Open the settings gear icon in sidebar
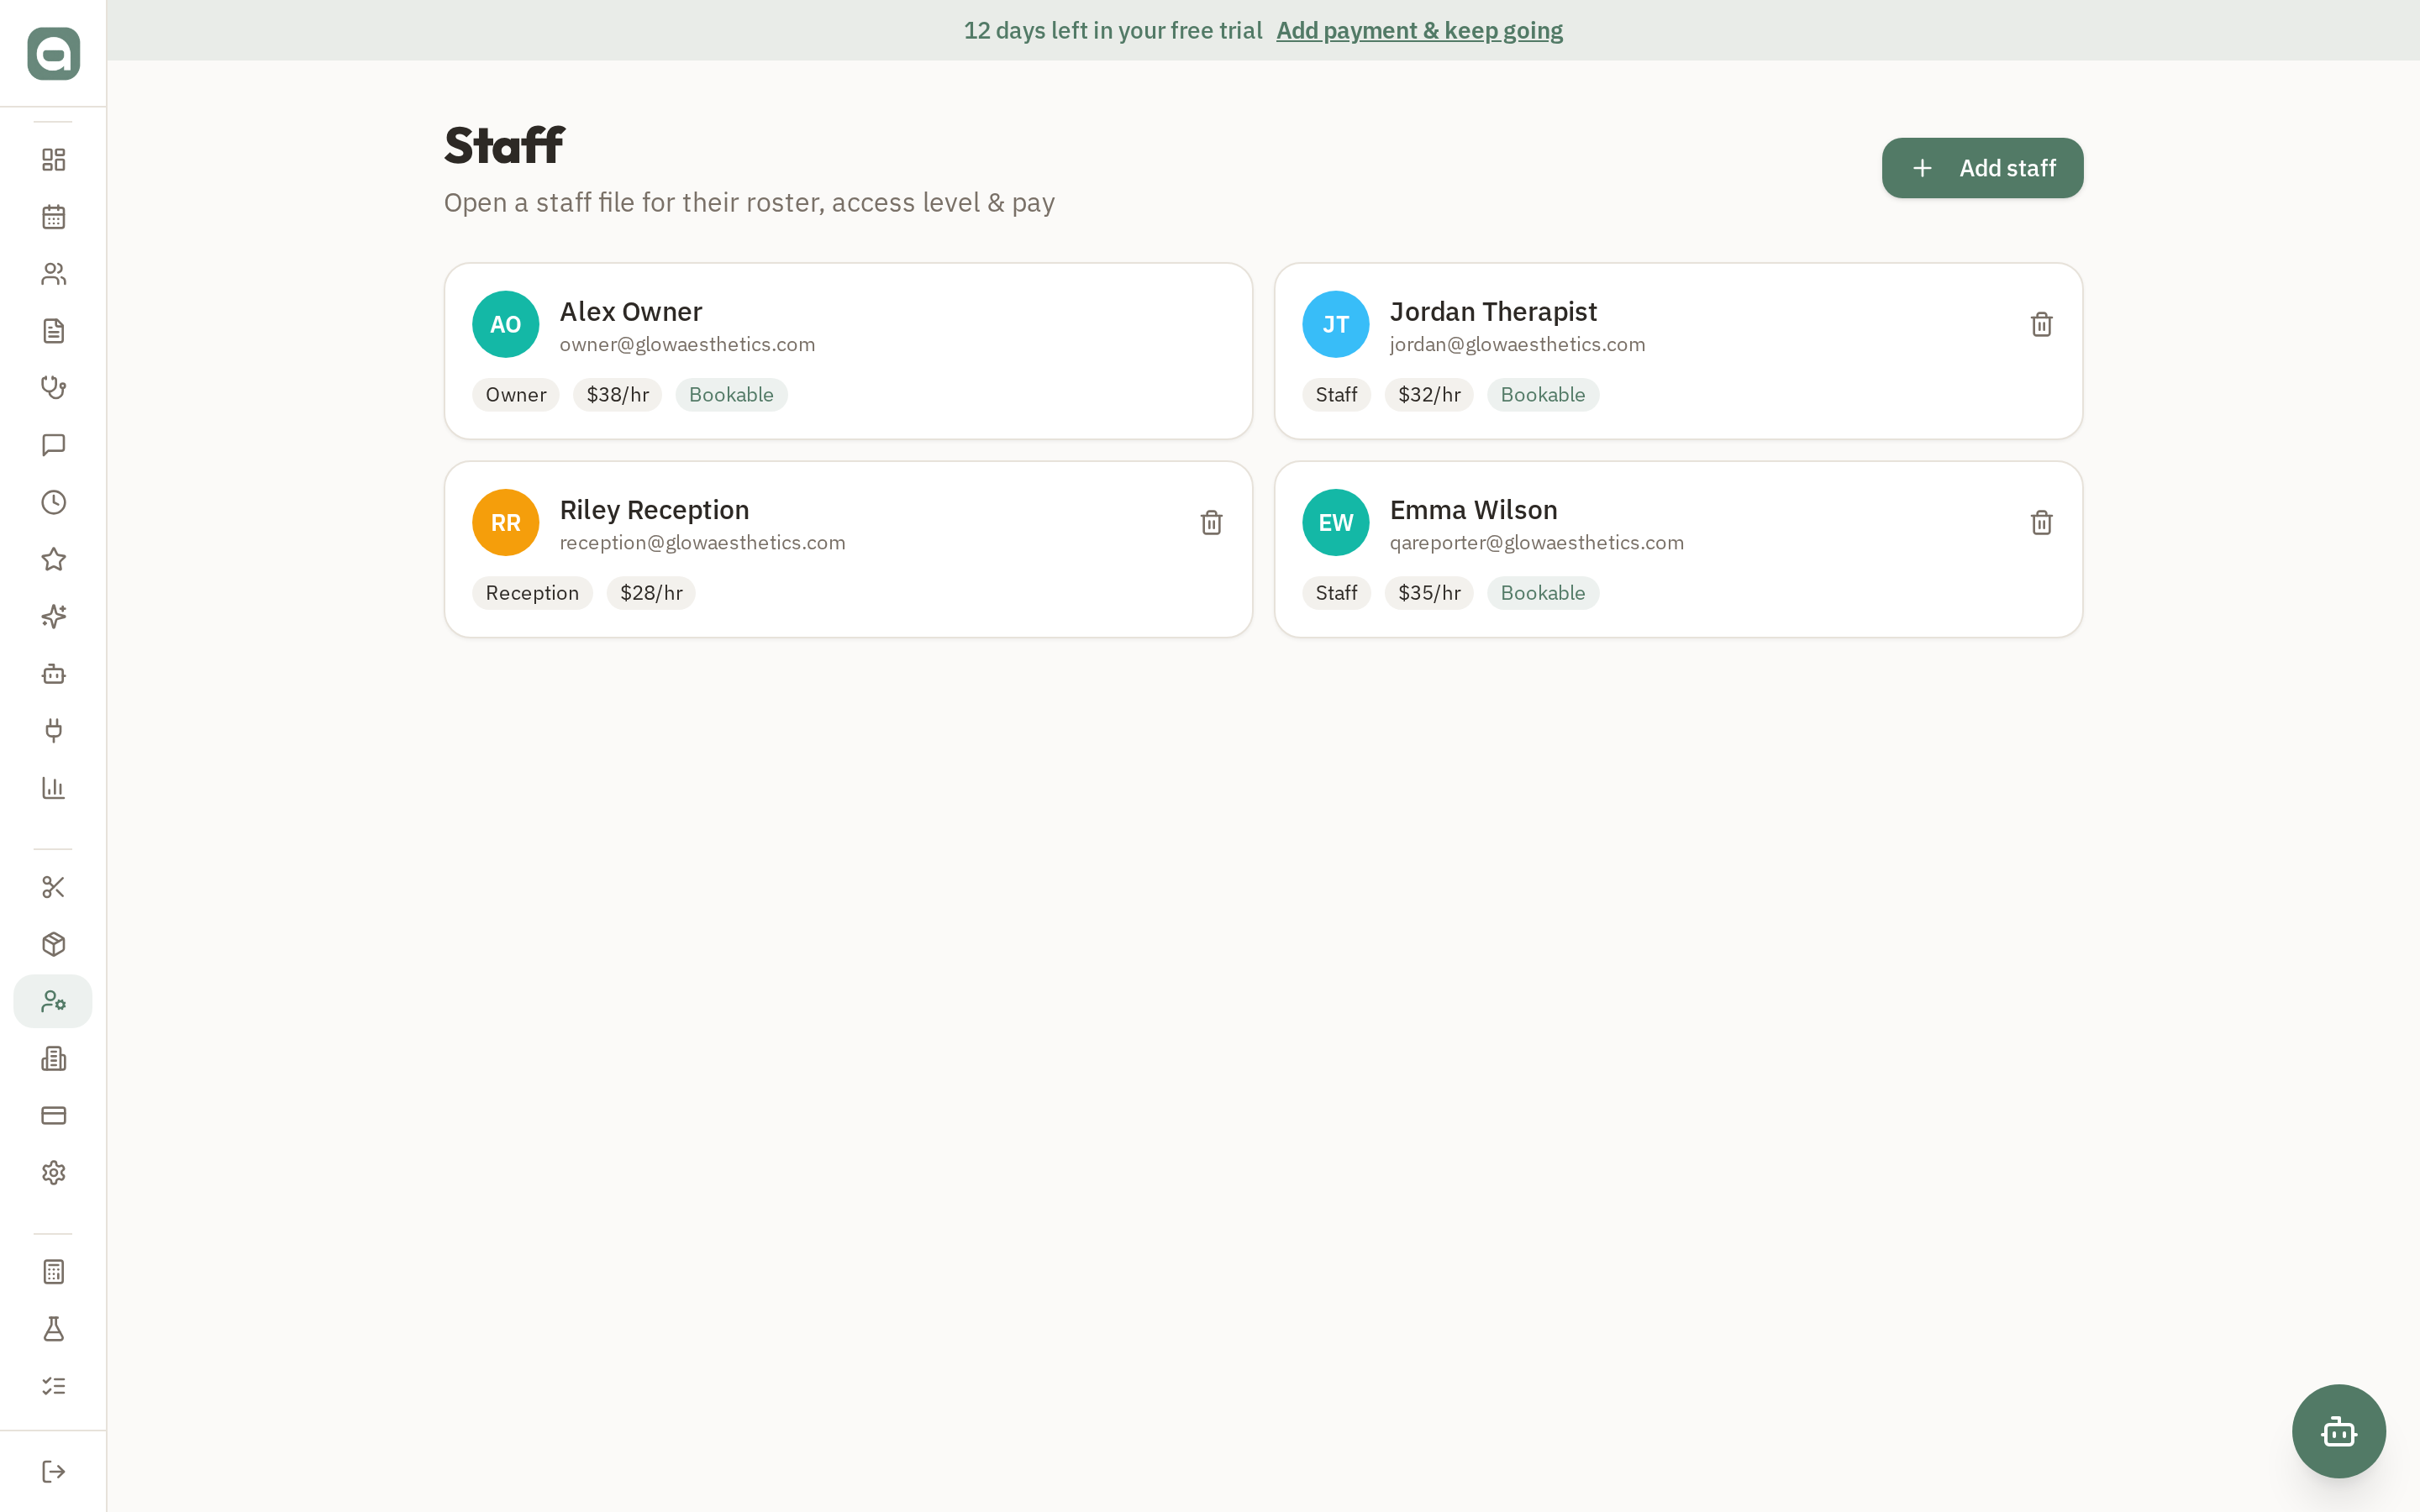 click(x=53, y=1172)
